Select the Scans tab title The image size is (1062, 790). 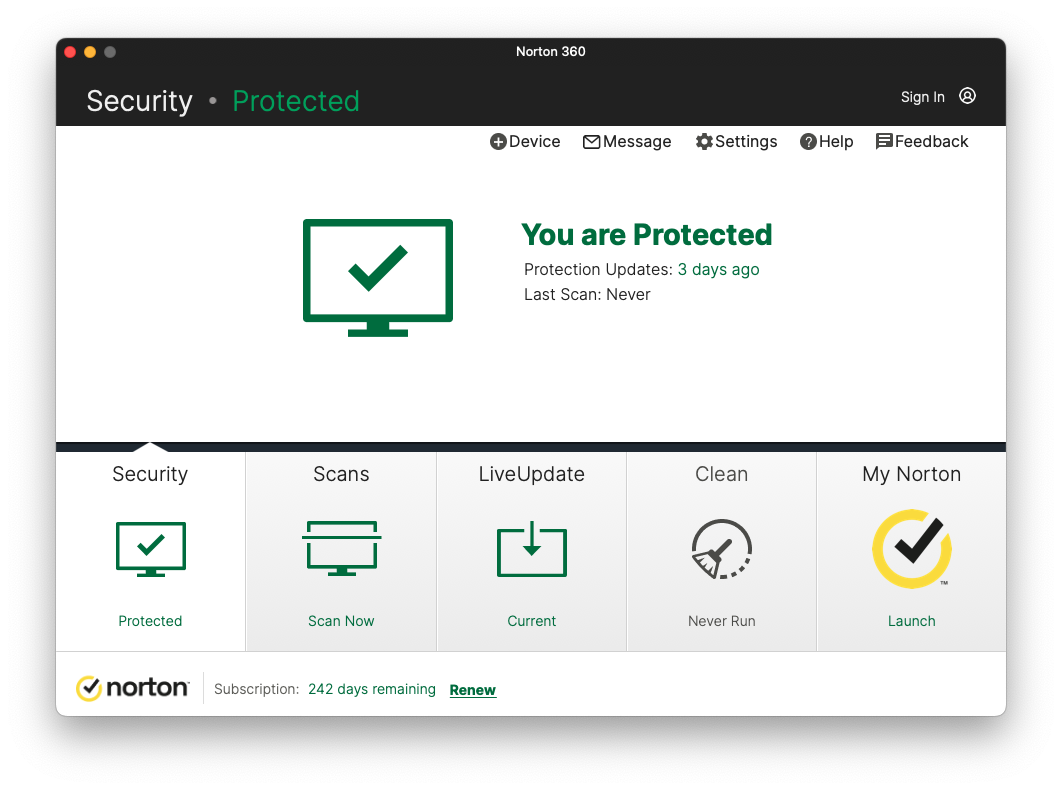coord(341,474)
